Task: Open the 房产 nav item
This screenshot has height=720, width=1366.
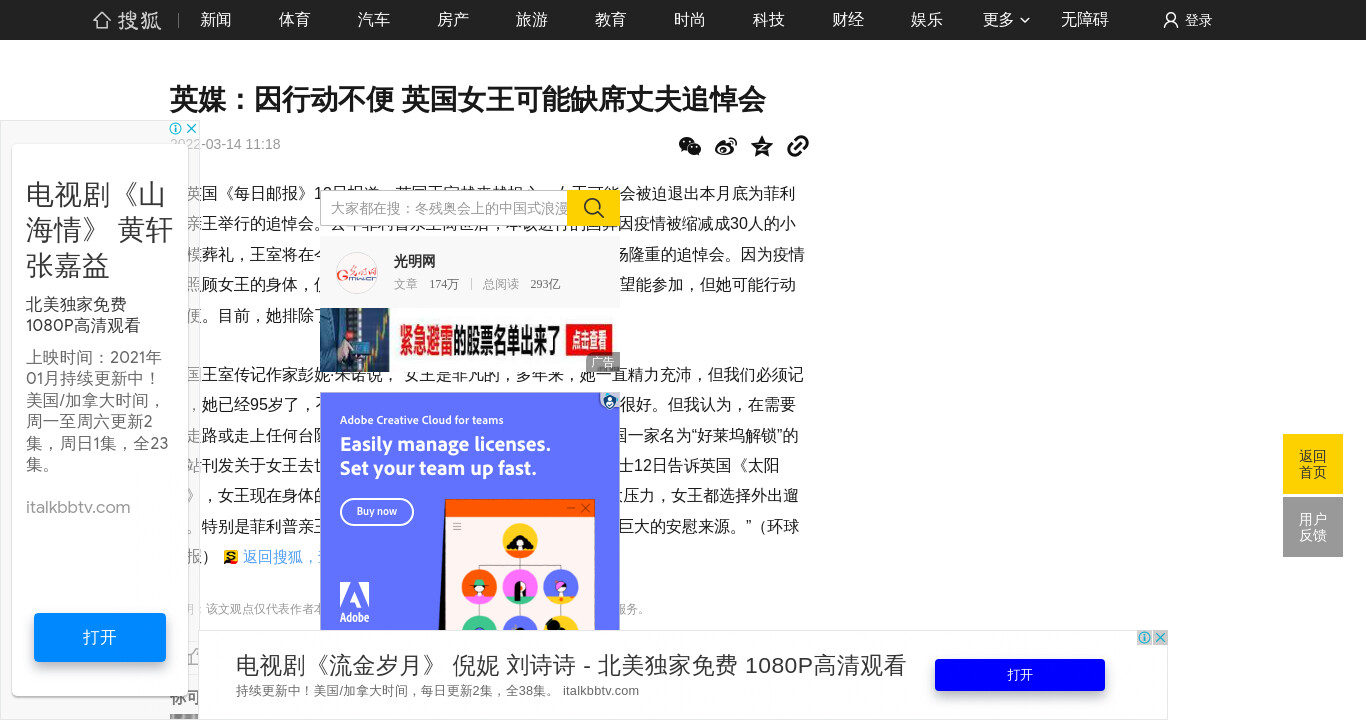Action: (x=453, y=20)
